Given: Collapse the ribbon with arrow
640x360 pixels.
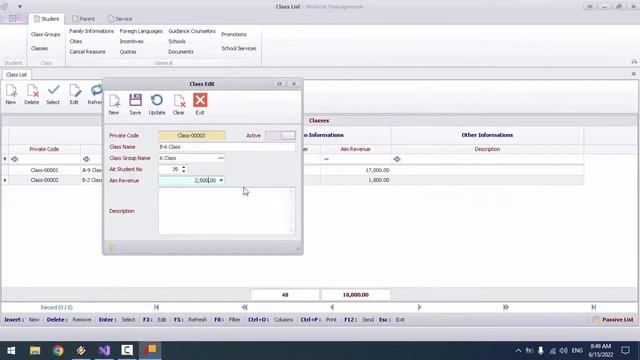Looking at the screenshot, I should coord(634,62).
